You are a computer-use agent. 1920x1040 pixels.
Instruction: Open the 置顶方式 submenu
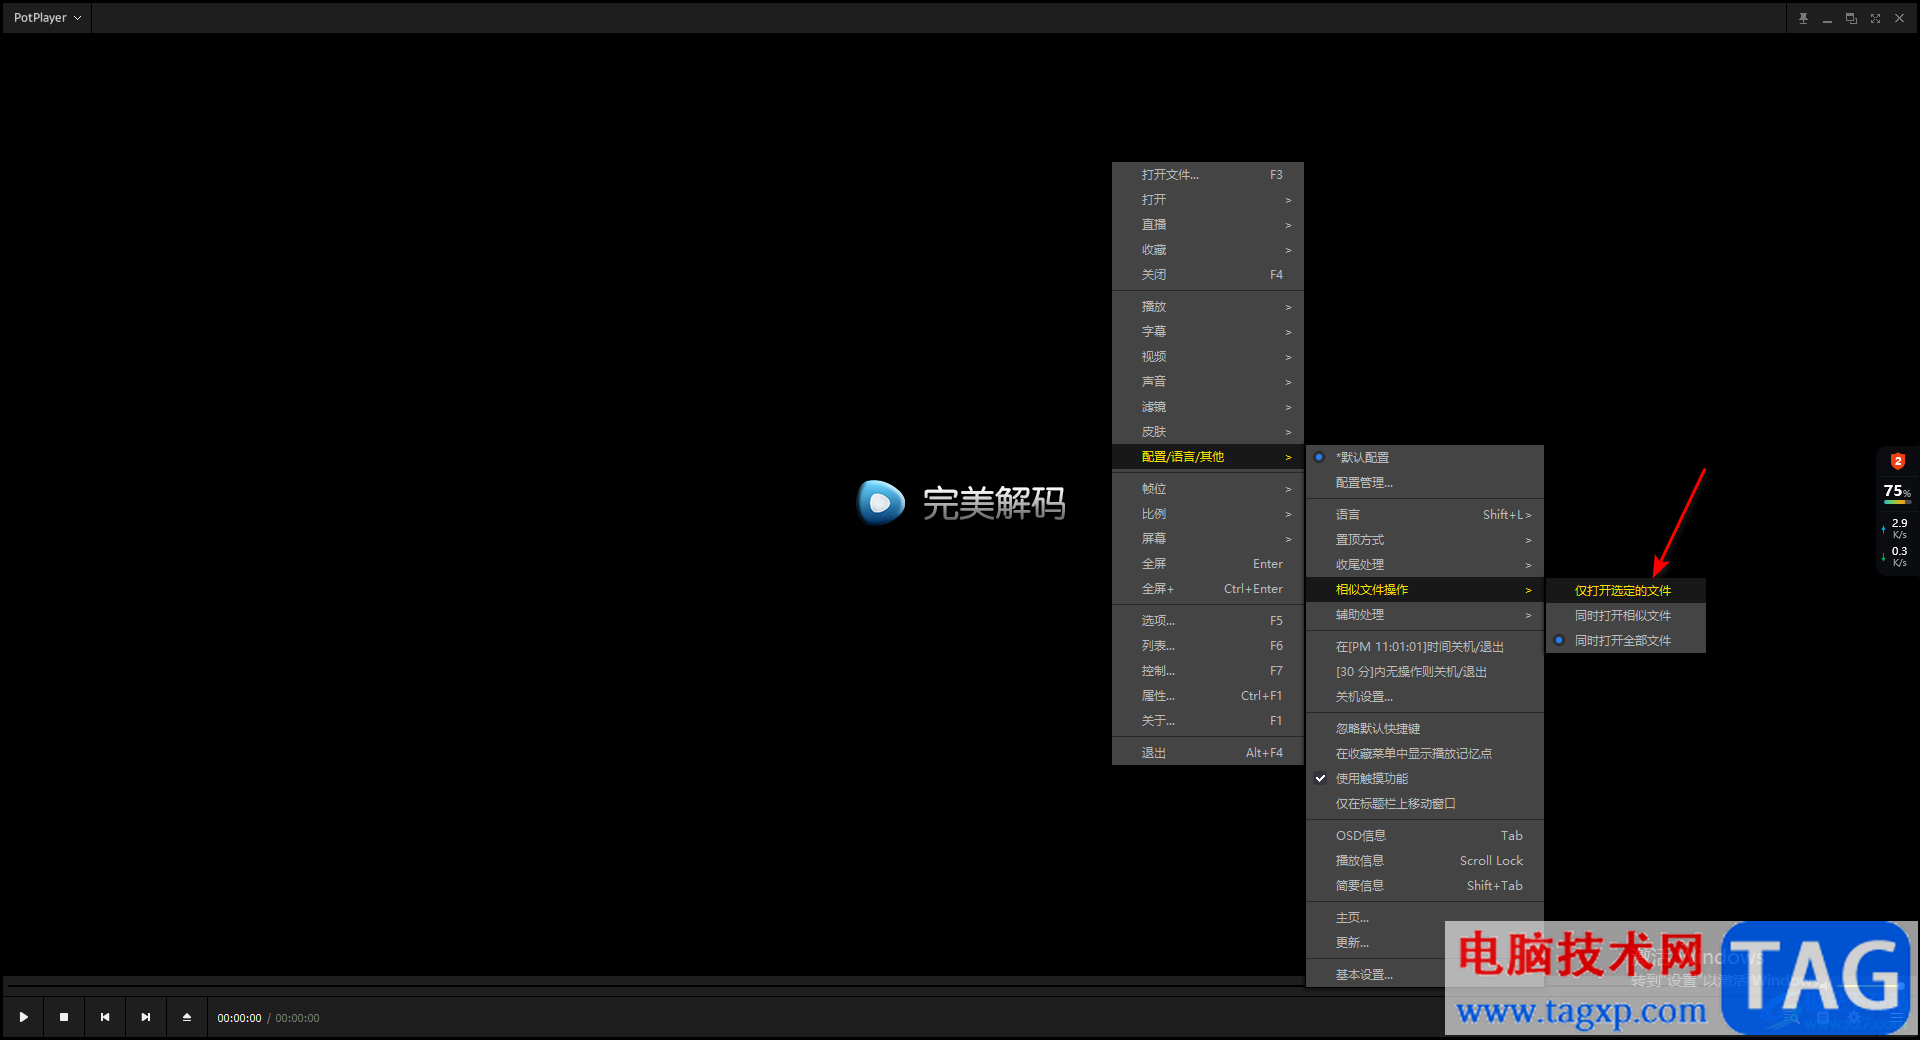pos(1425,539)
